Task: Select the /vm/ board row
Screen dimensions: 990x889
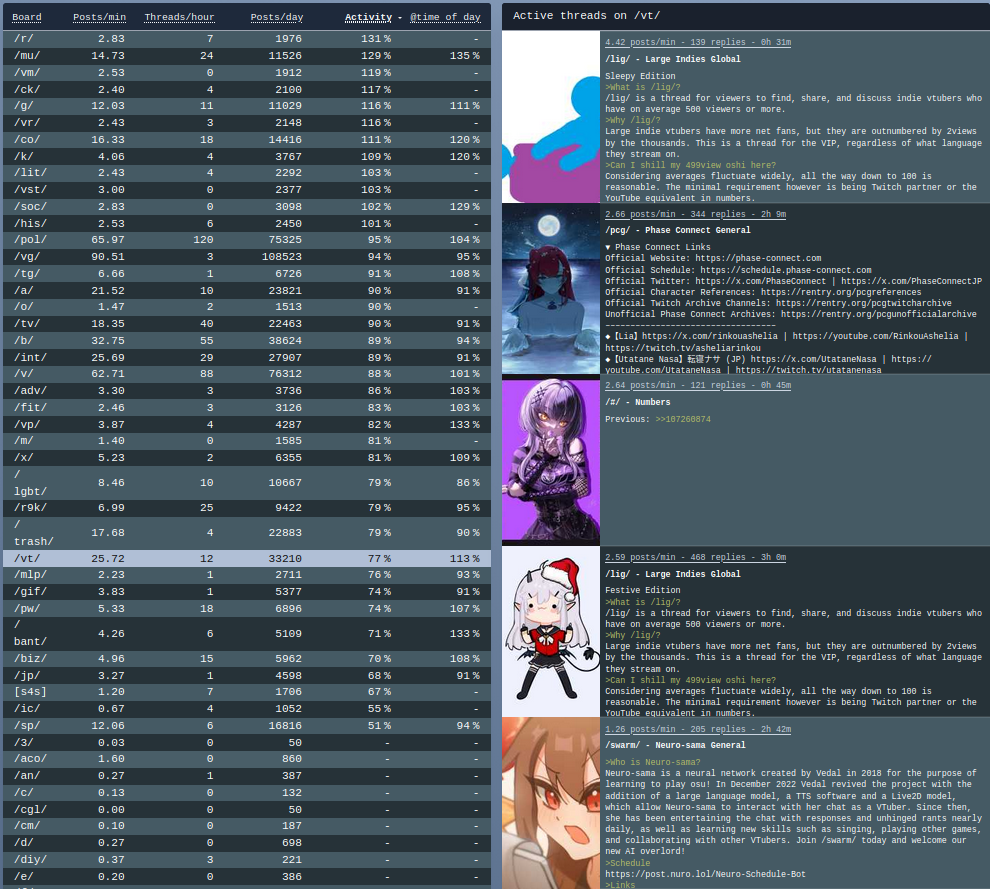Action: pos(247,73)
